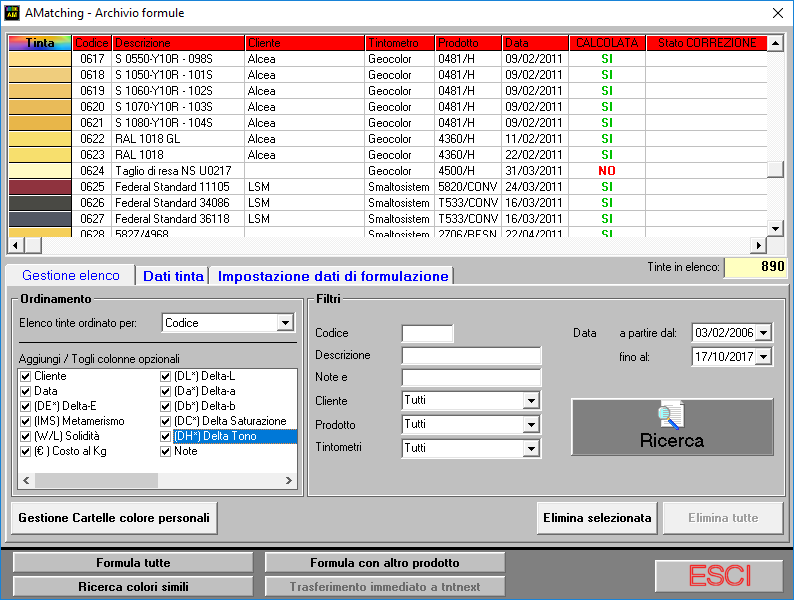This screenshot has width=794, height=600.
Task: Click the AMatching app icon in title bar
Action: (x=12, y=13)
